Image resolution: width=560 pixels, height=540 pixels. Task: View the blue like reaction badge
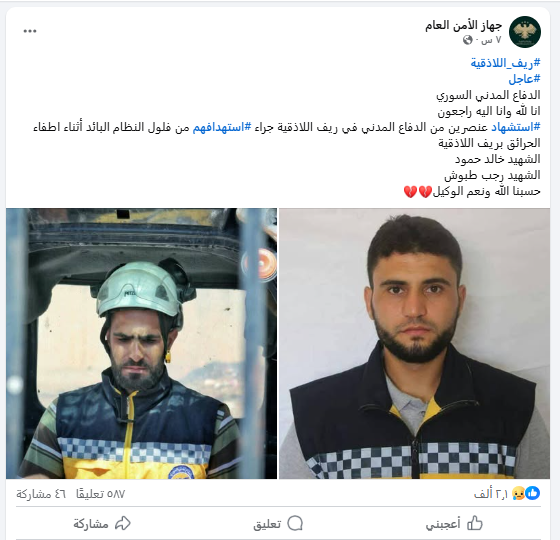click(533, 493)
